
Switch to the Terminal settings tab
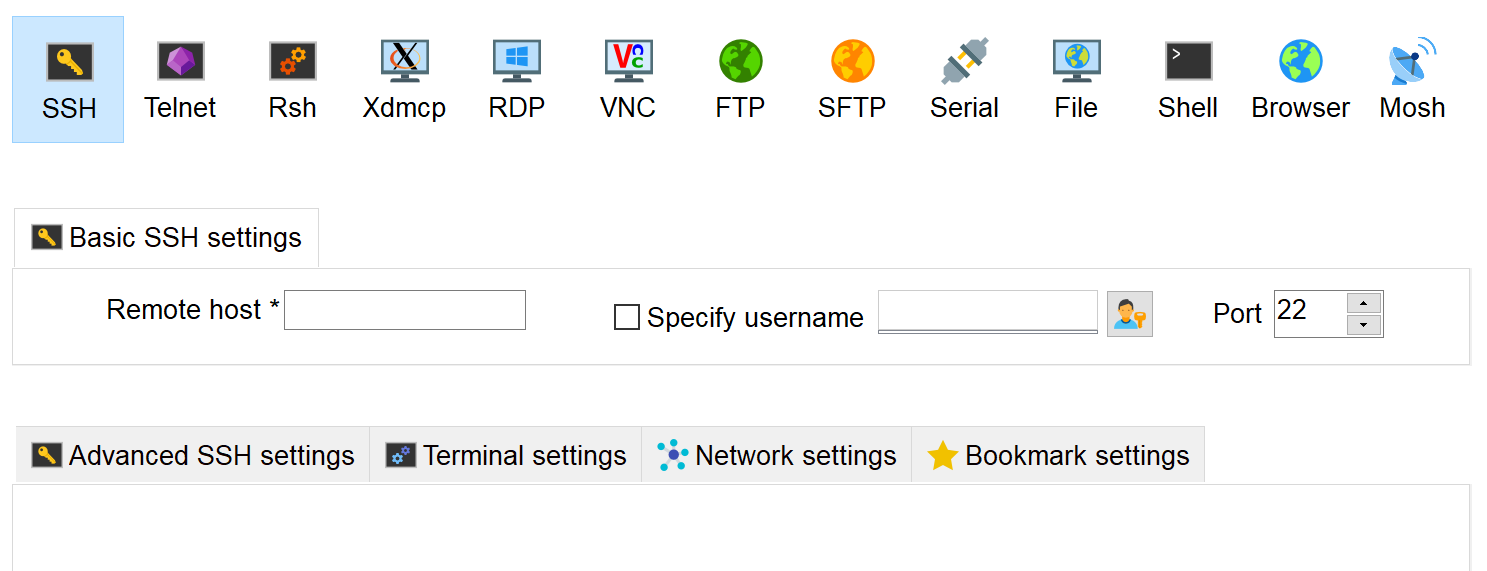click(x=506, y=456)
